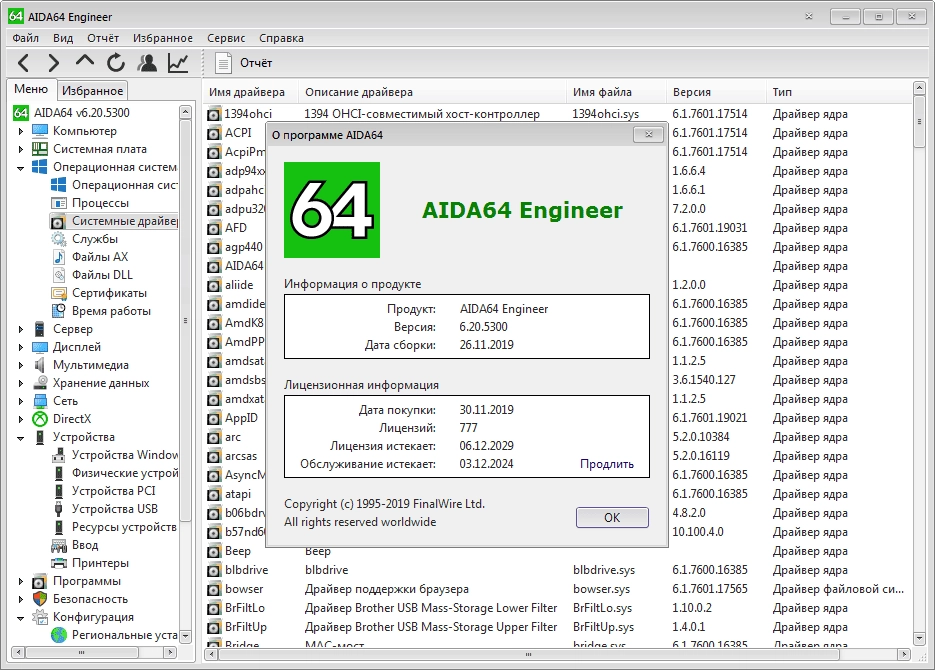Screen dimensions: 935x670
Task: Open the graph chart toolbar icon
Action: pyautogui.click(x=178, y=63)
